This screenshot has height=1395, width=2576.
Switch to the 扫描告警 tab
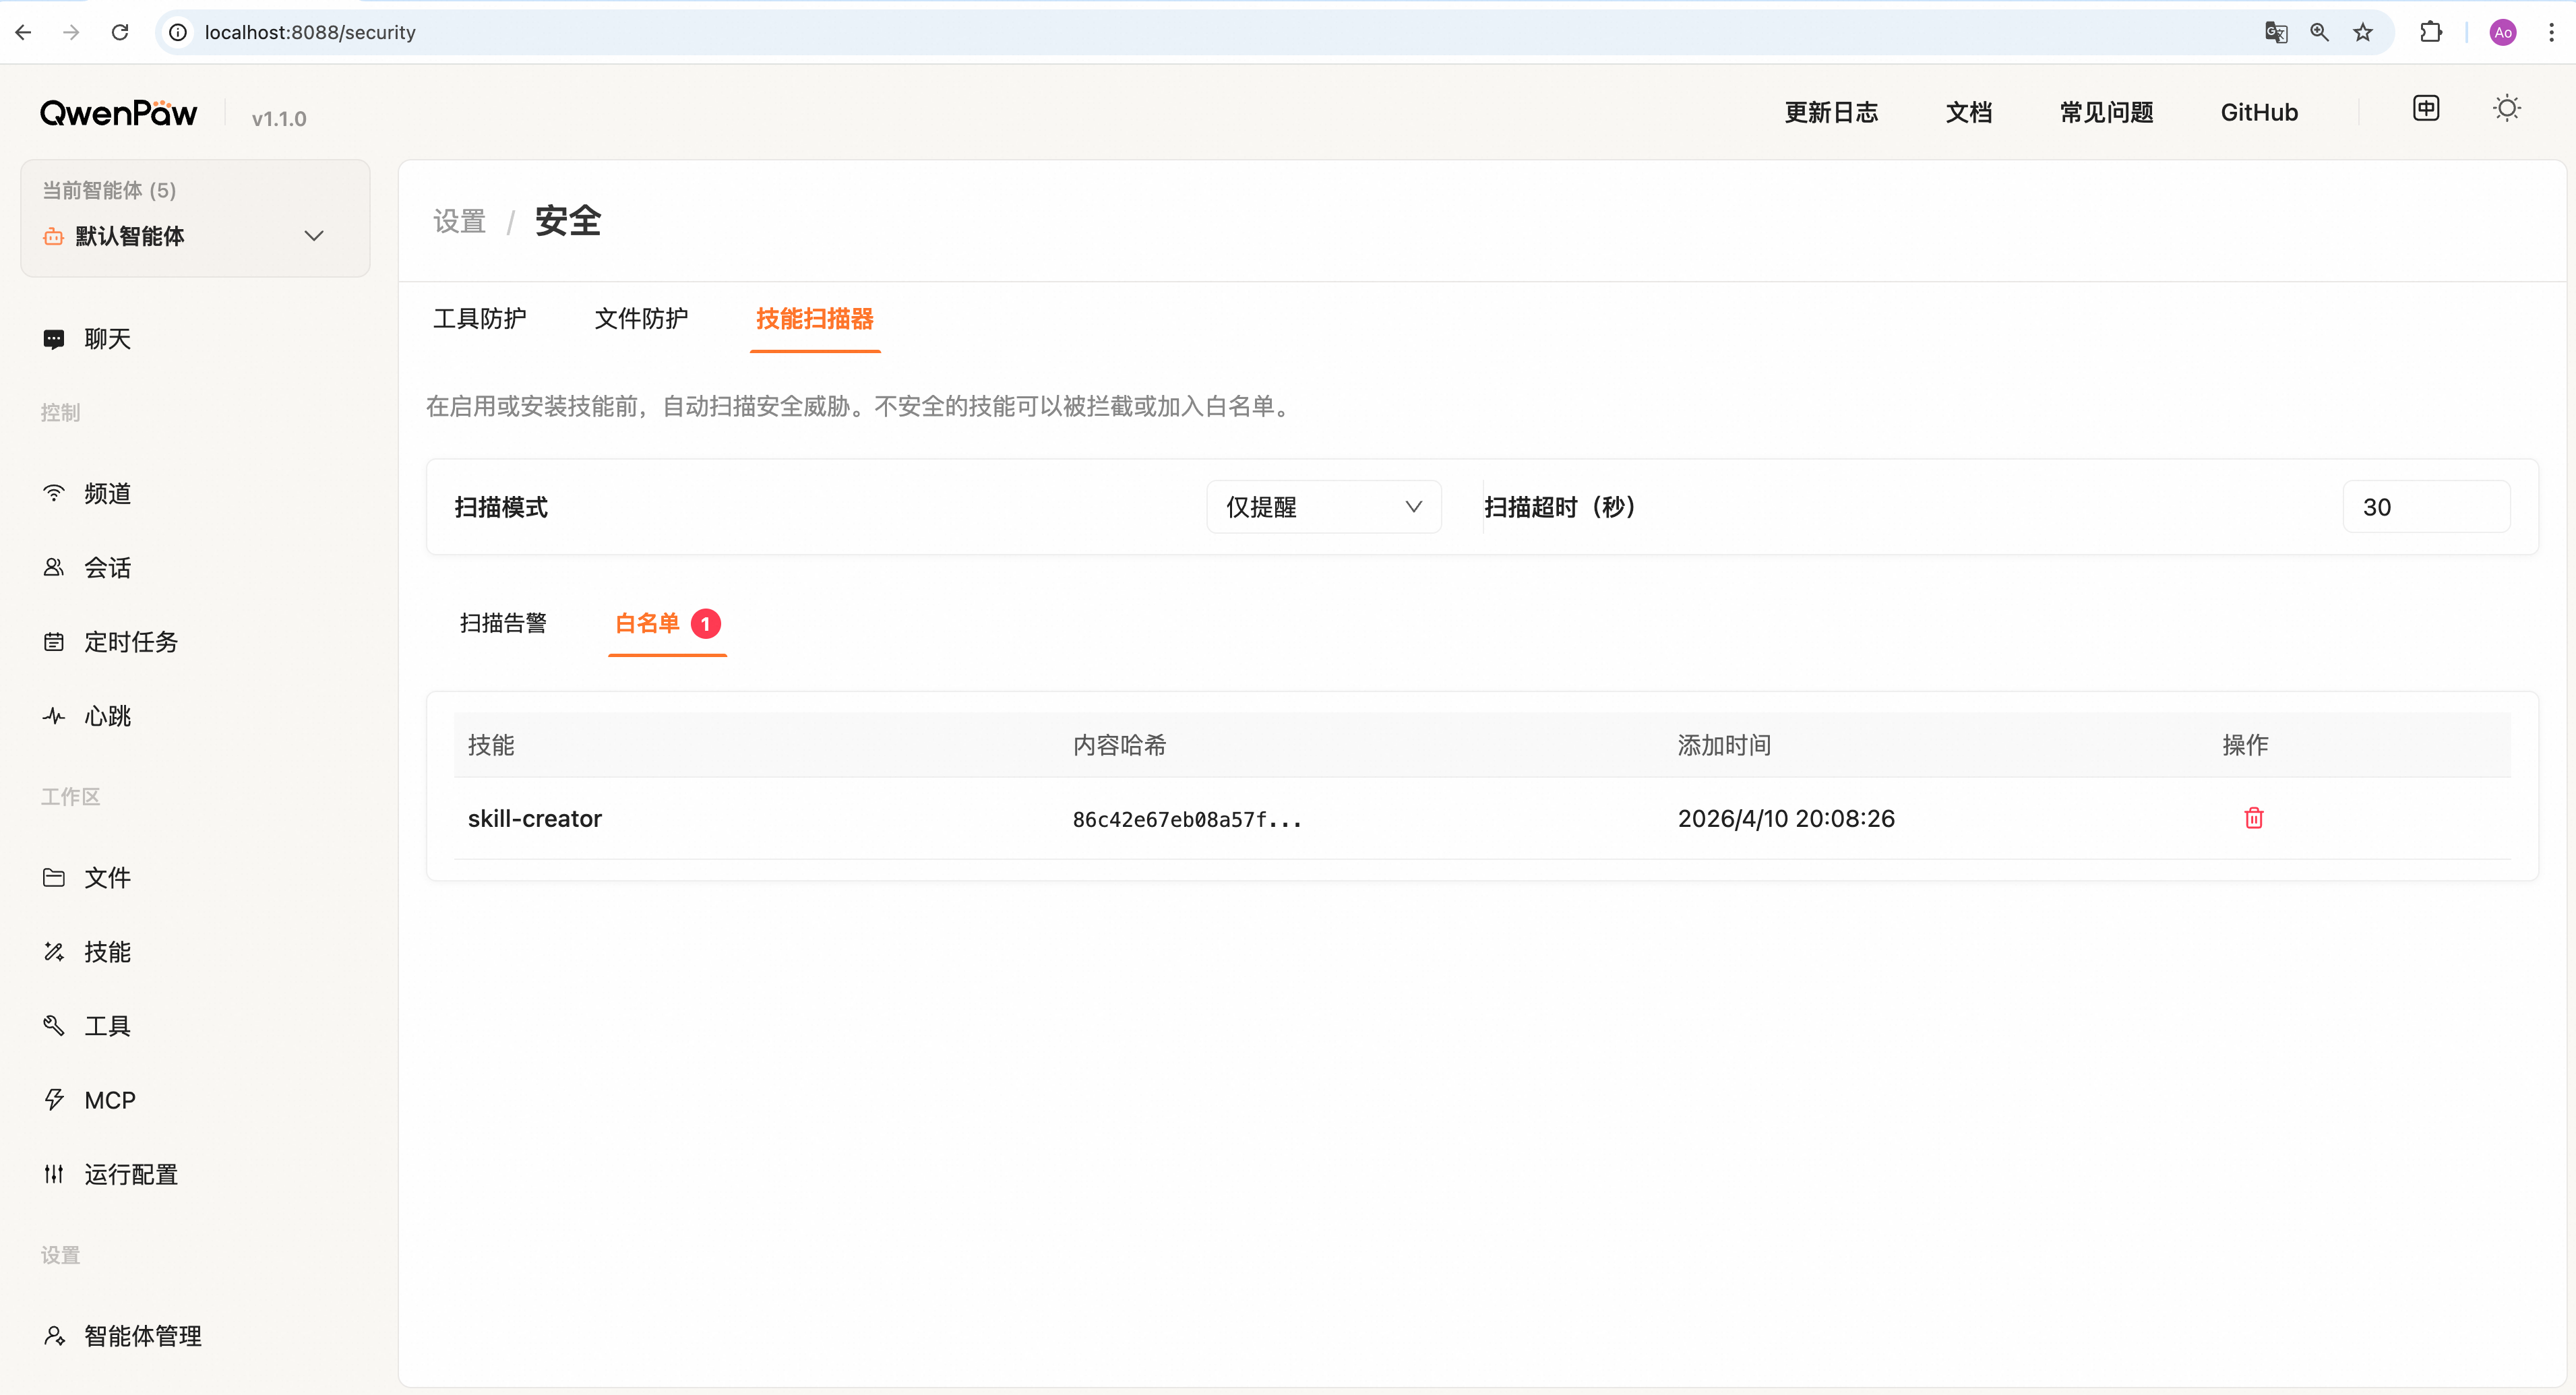pos(503,624)
